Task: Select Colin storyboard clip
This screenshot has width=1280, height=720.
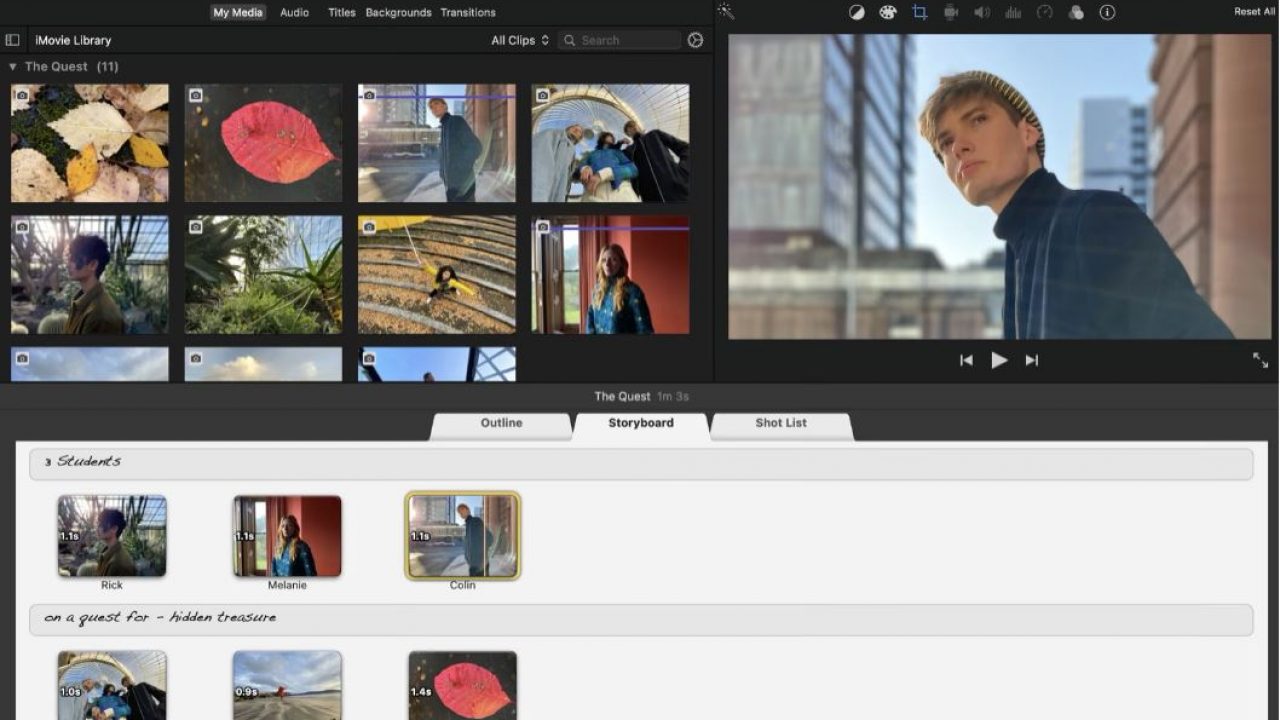Action: click(463, 535)
